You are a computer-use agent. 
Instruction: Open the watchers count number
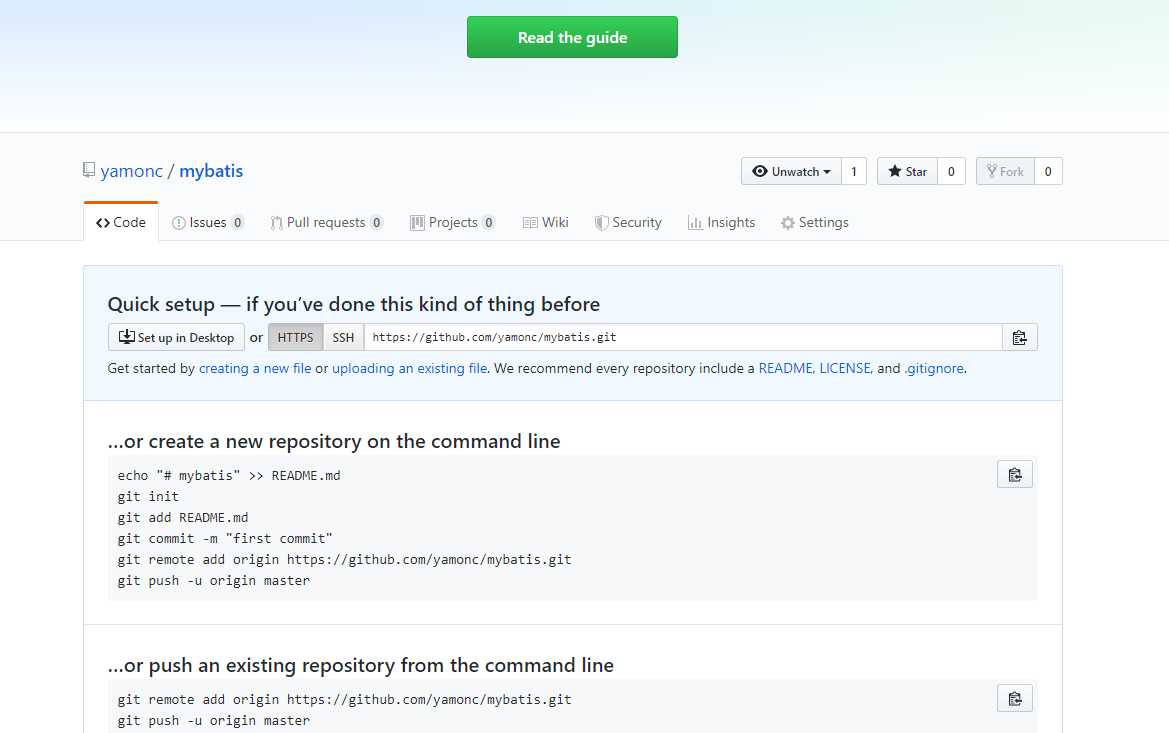(x=854, y=172)
